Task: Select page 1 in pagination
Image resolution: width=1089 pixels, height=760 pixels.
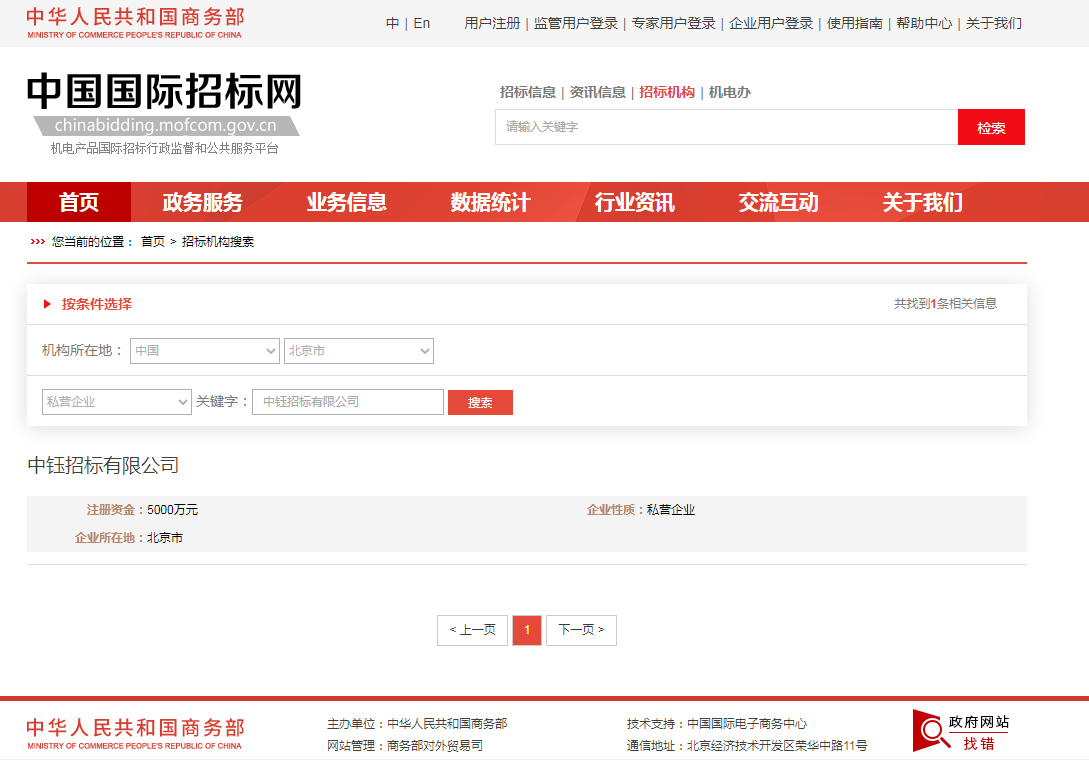Action: 527,630
